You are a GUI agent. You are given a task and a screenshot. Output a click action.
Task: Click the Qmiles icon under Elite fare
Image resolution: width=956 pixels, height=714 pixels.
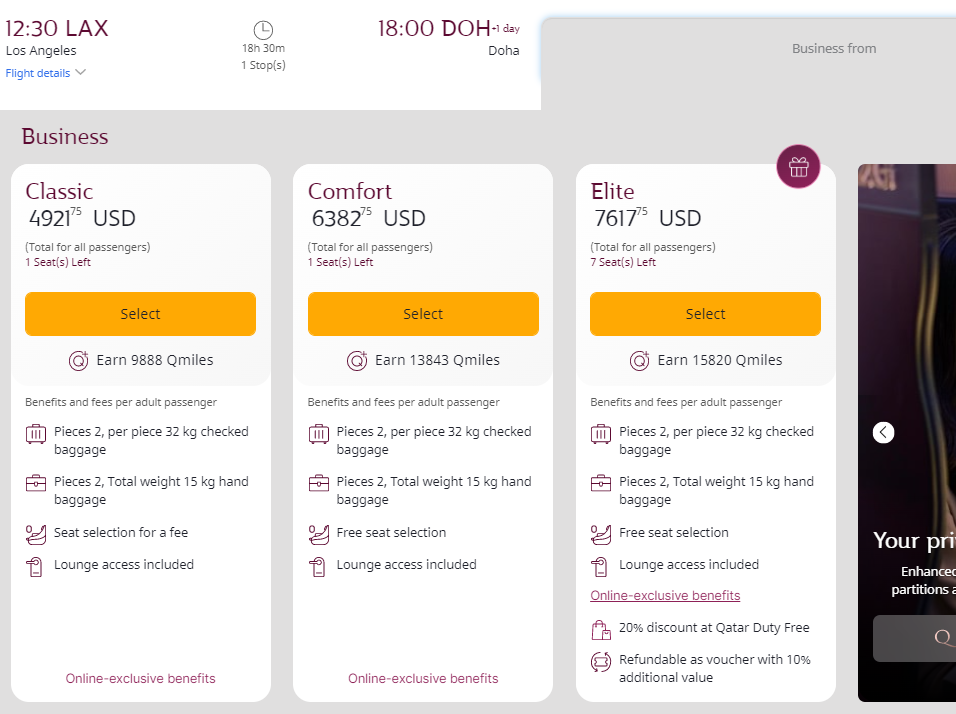coord(640,361)
